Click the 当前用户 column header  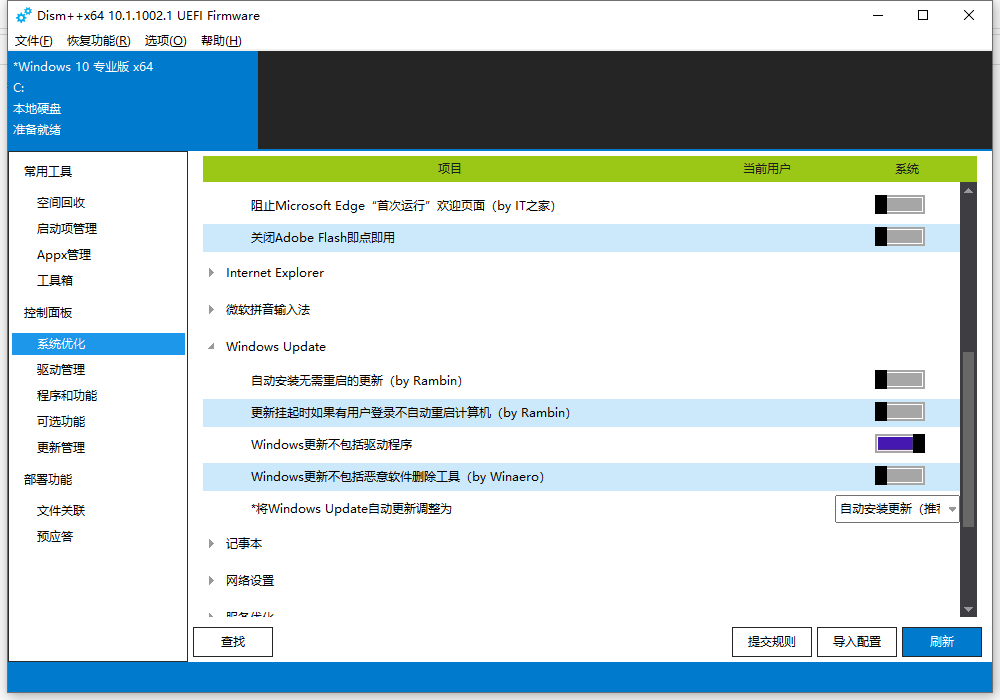[x=767, y=169]
